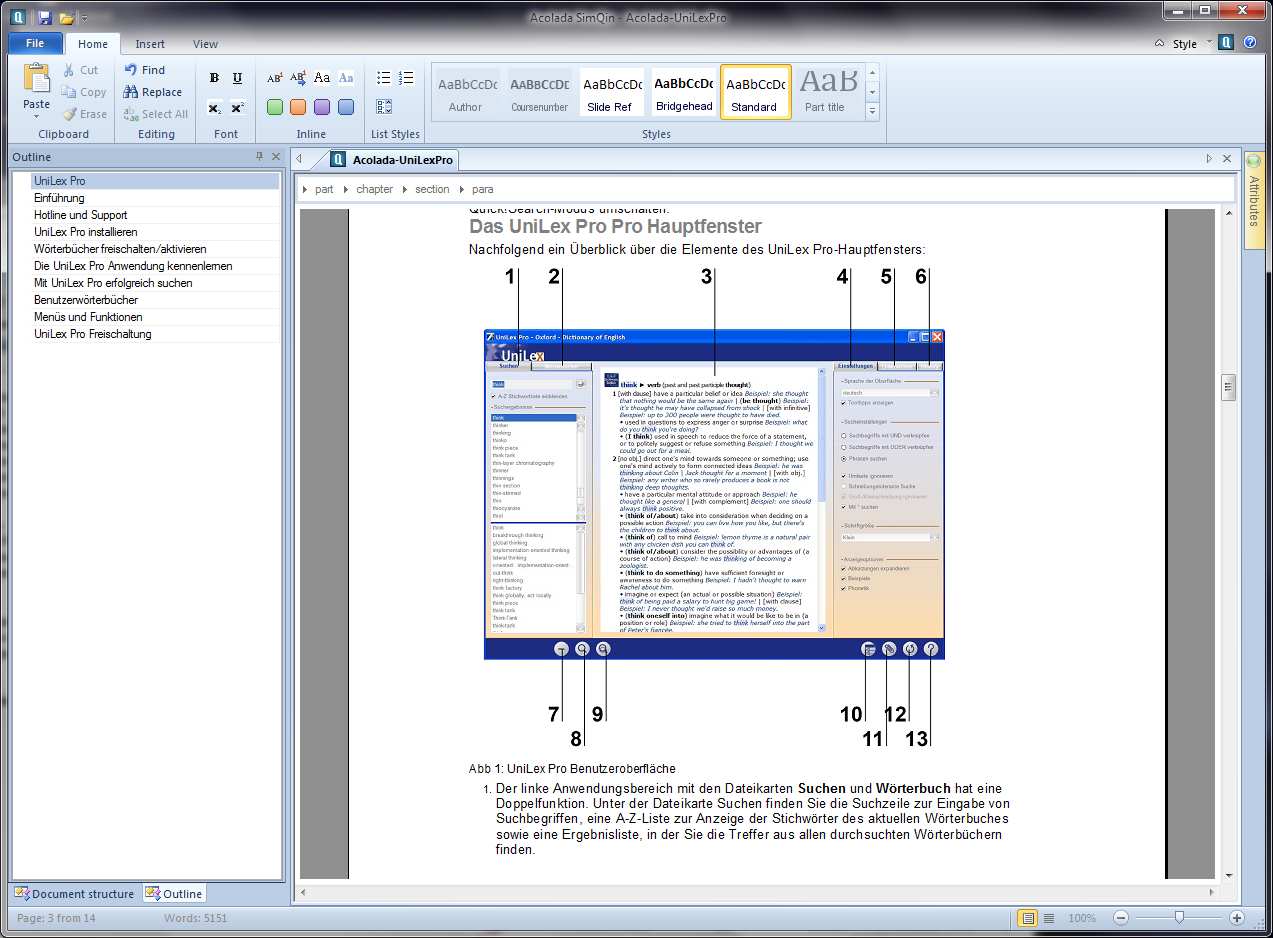The width and height of the screenshot is (1273, 938).
Task: Click the Replace button
Action: [153, 92]
